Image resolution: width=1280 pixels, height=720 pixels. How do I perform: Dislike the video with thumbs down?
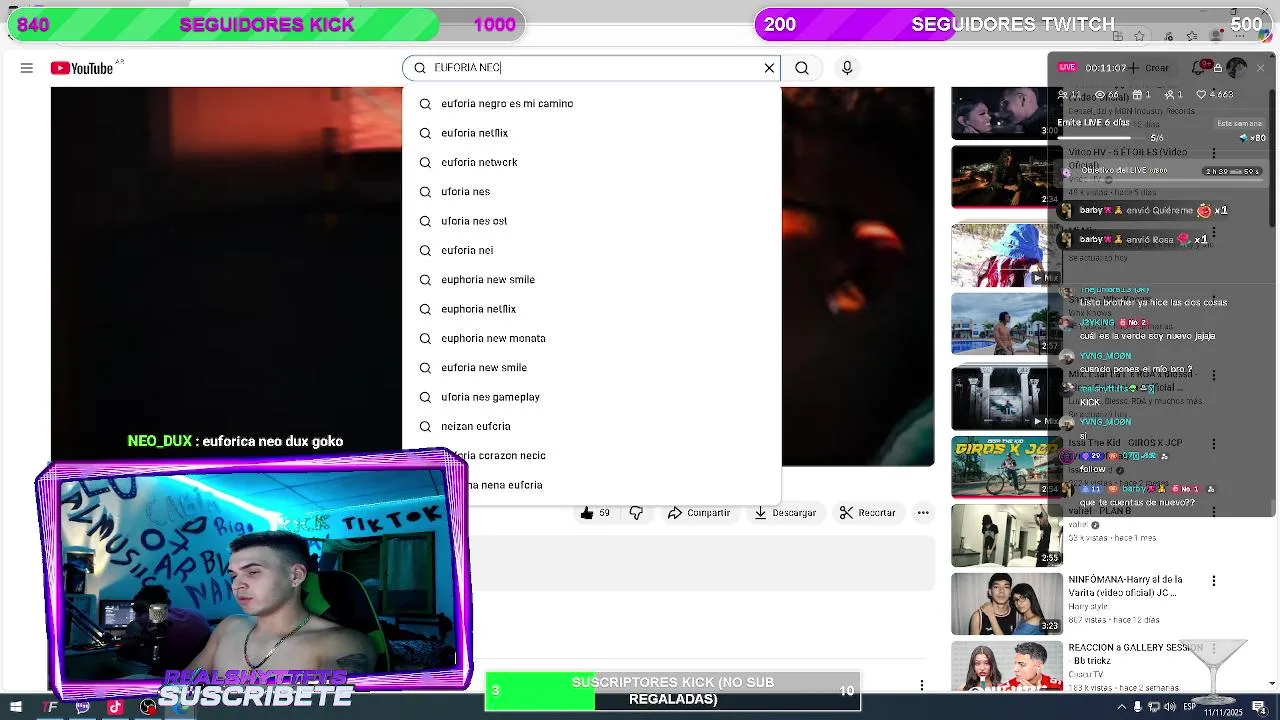[636, 513]
